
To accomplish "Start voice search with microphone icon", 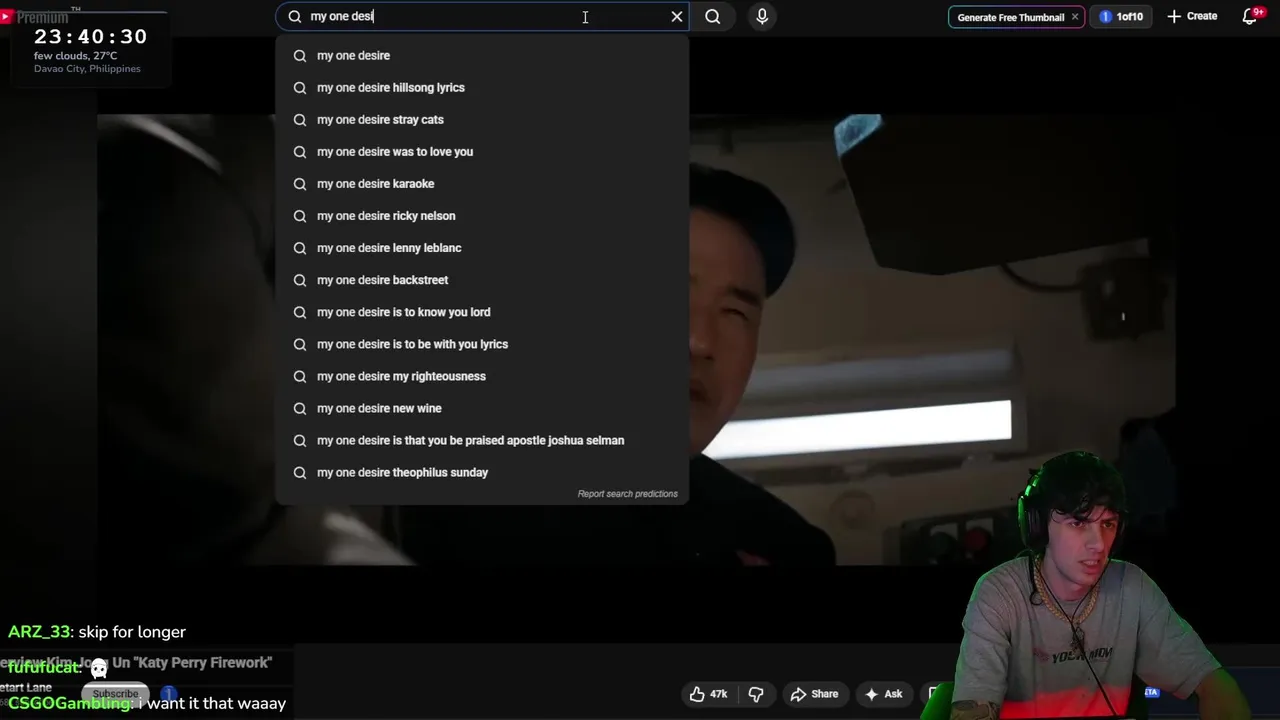I will 762,16.
